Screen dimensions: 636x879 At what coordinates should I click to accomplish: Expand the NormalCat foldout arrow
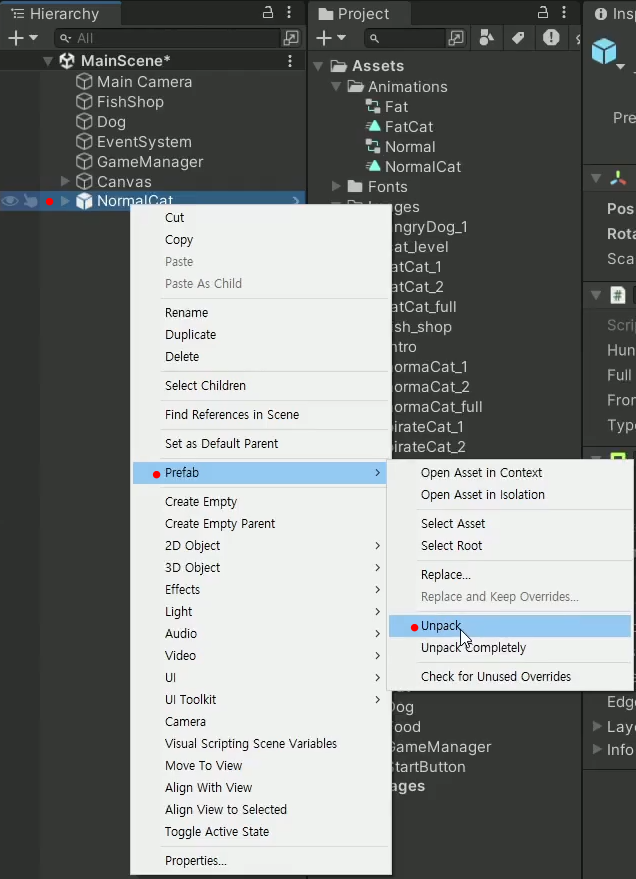pyautogui.click(x=65, y=201)
